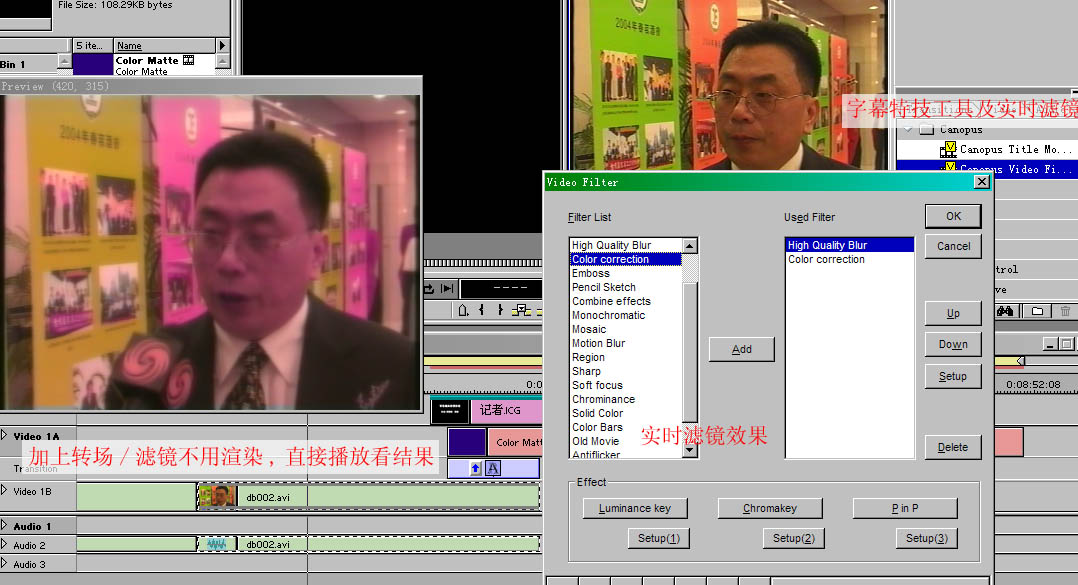Viewport: 1078px width, 585px height.
Task: Select Color Bars filter
Action: (626, 427)
